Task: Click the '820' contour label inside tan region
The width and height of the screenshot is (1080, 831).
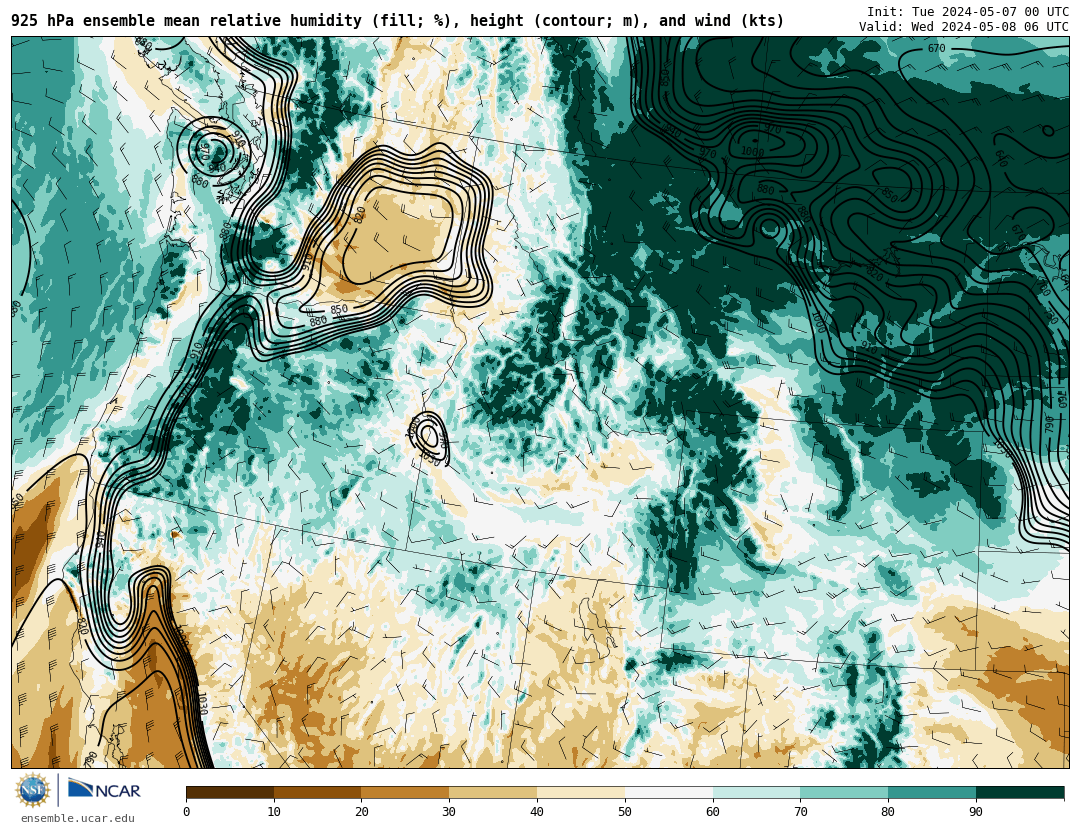Action: 360,215
